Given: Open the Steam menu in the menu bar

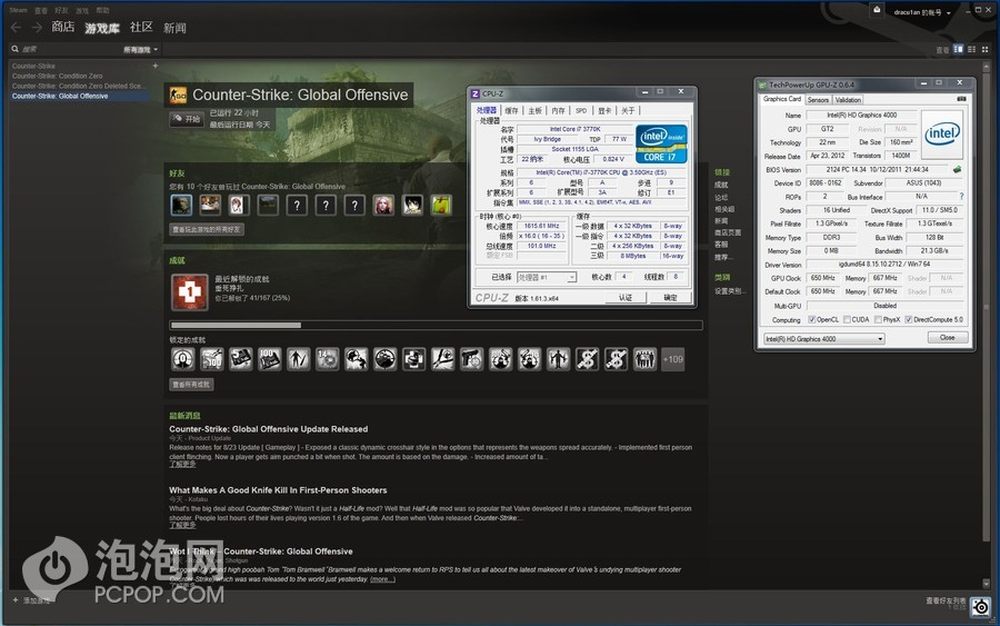Looking at the screenshot, I should 18,10.
